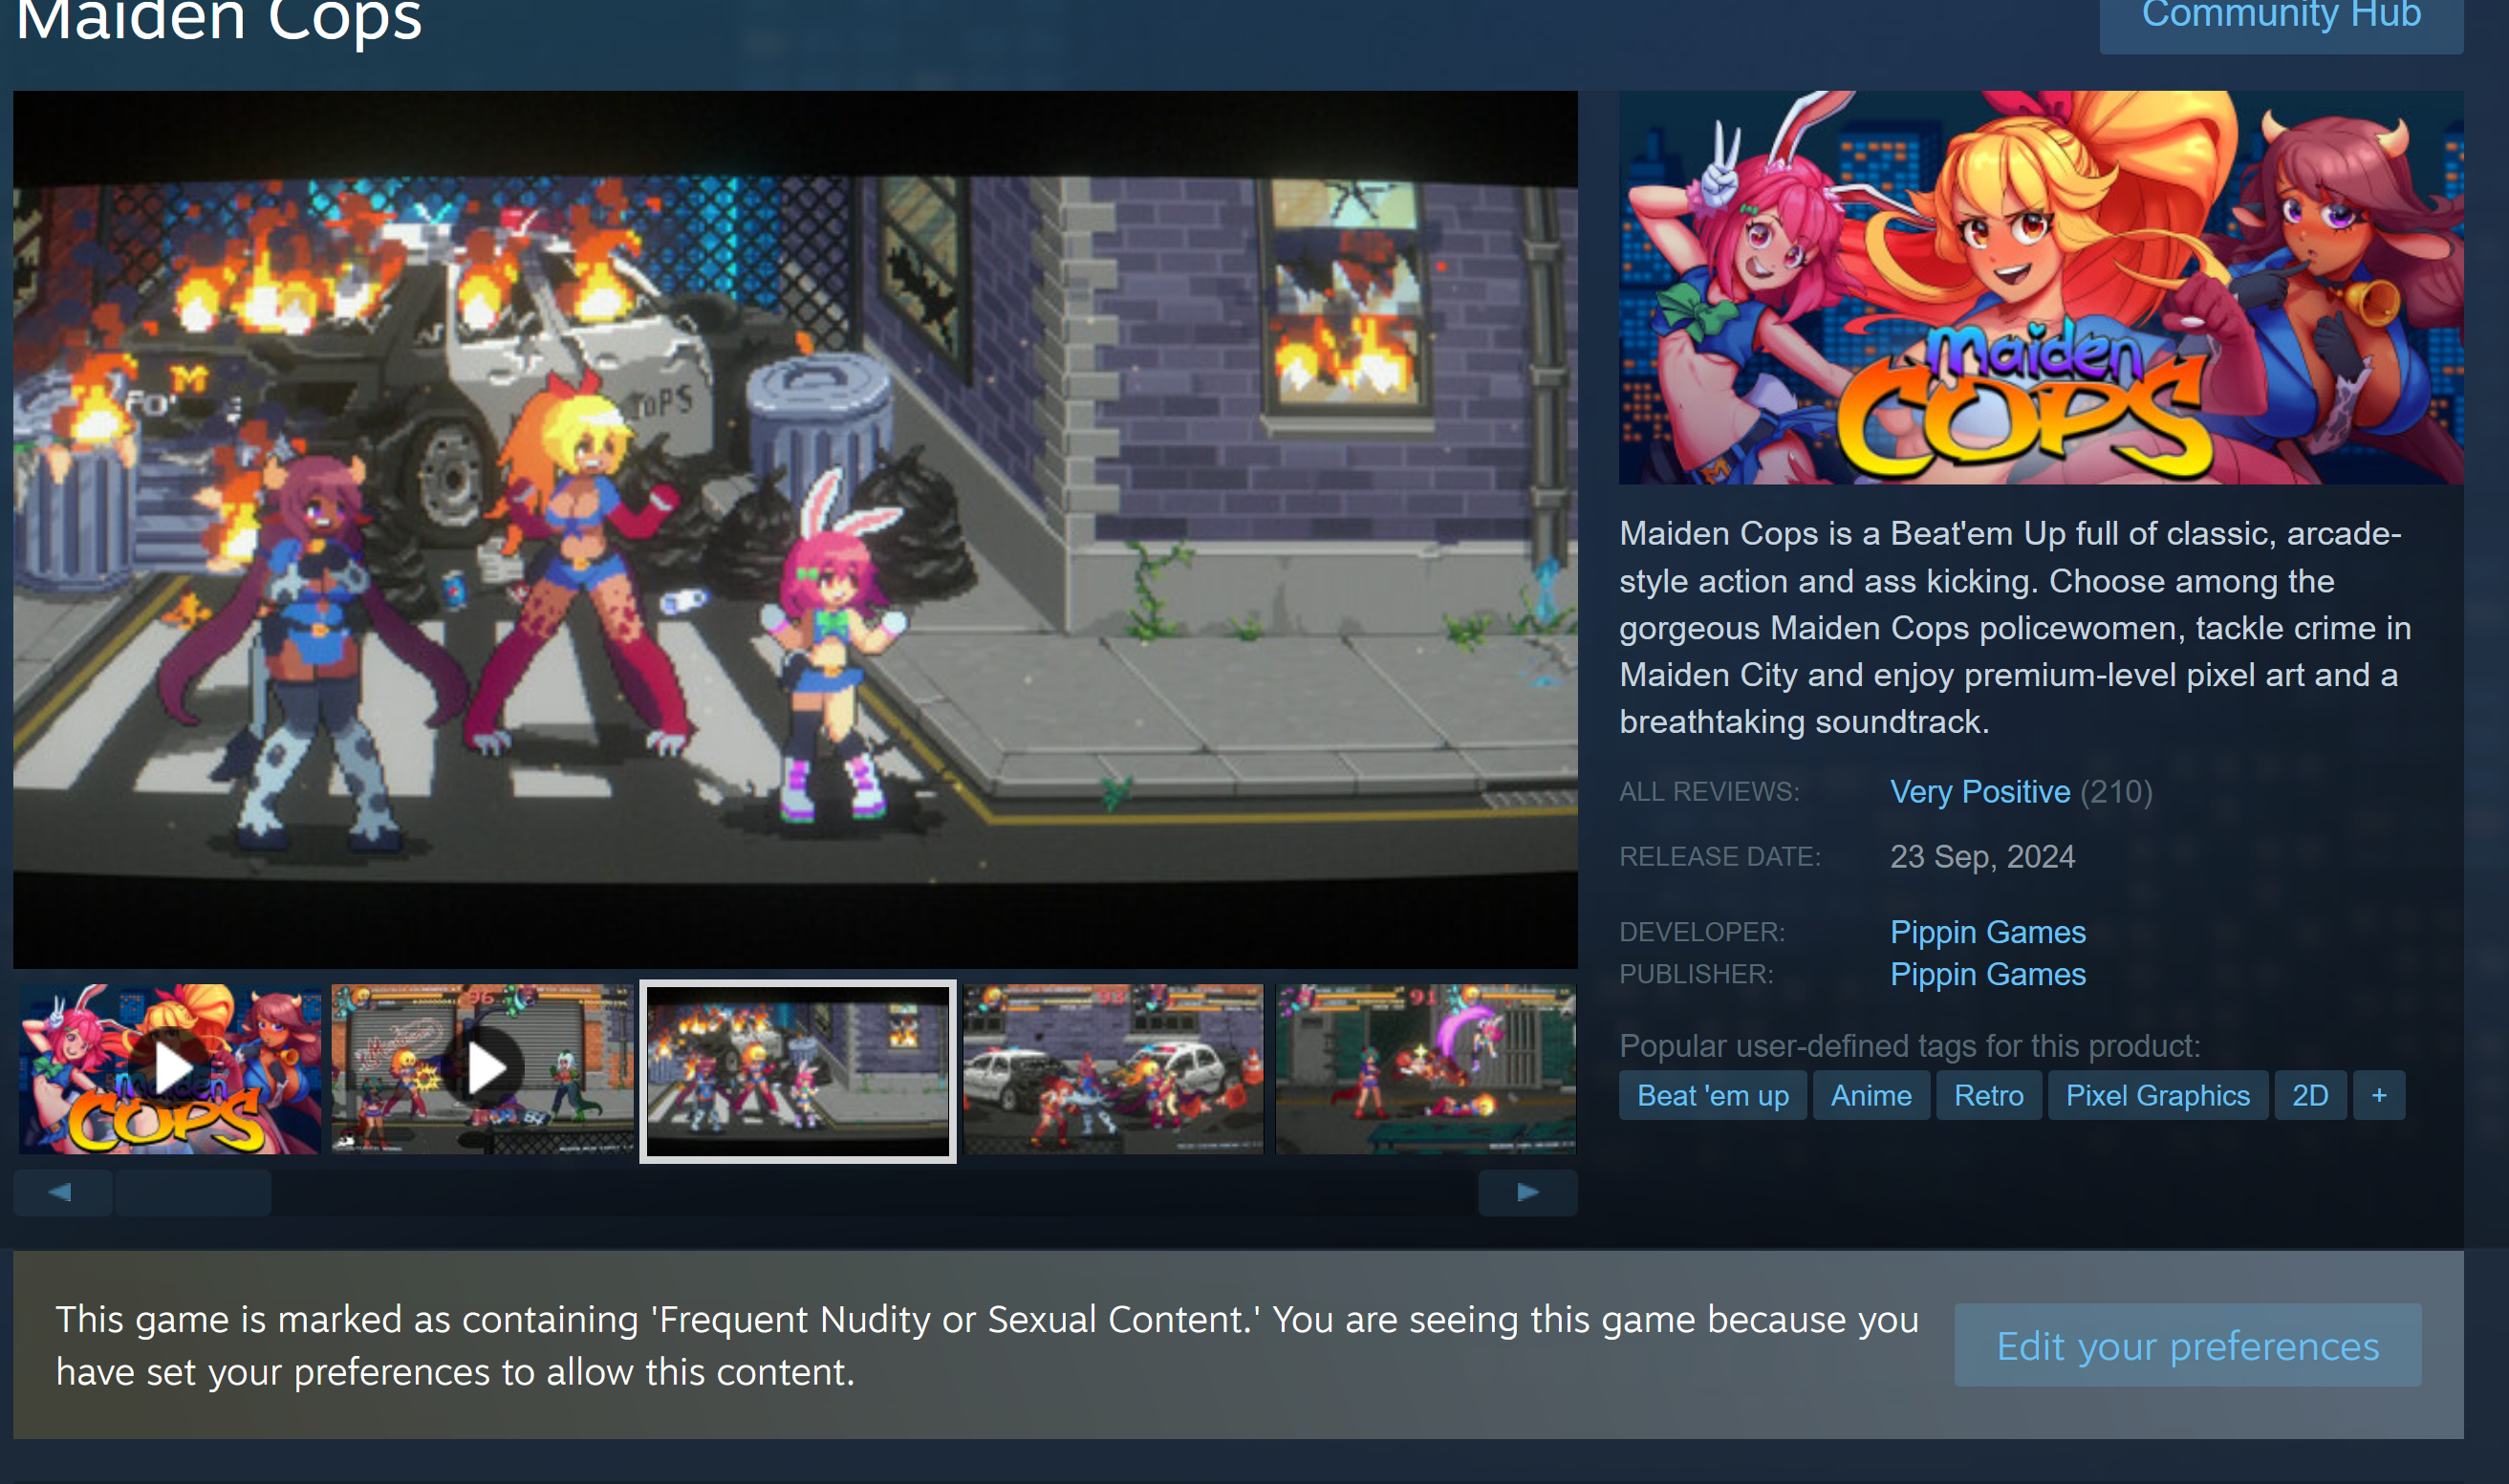Play the second gameplay video thumbnail

483,1069
